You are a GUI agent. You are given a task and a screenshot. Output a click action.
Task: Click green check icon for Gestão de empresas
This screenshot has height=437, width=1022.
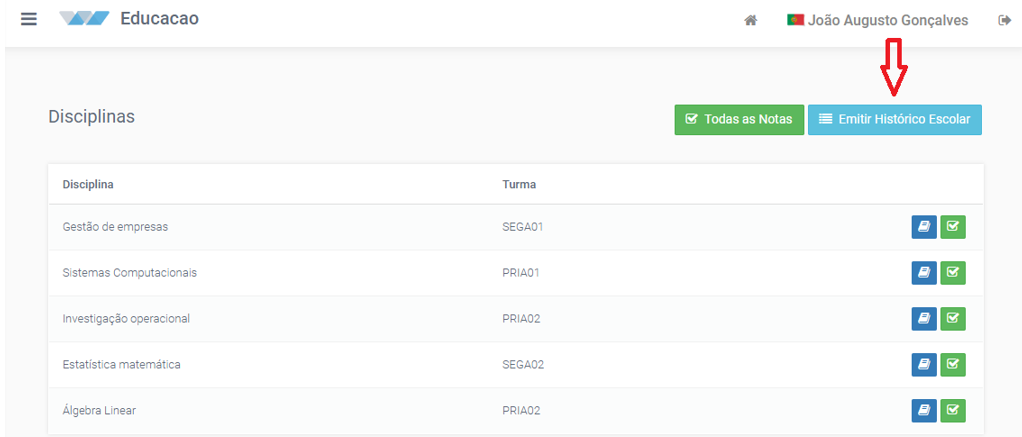(x=953, y=227)
